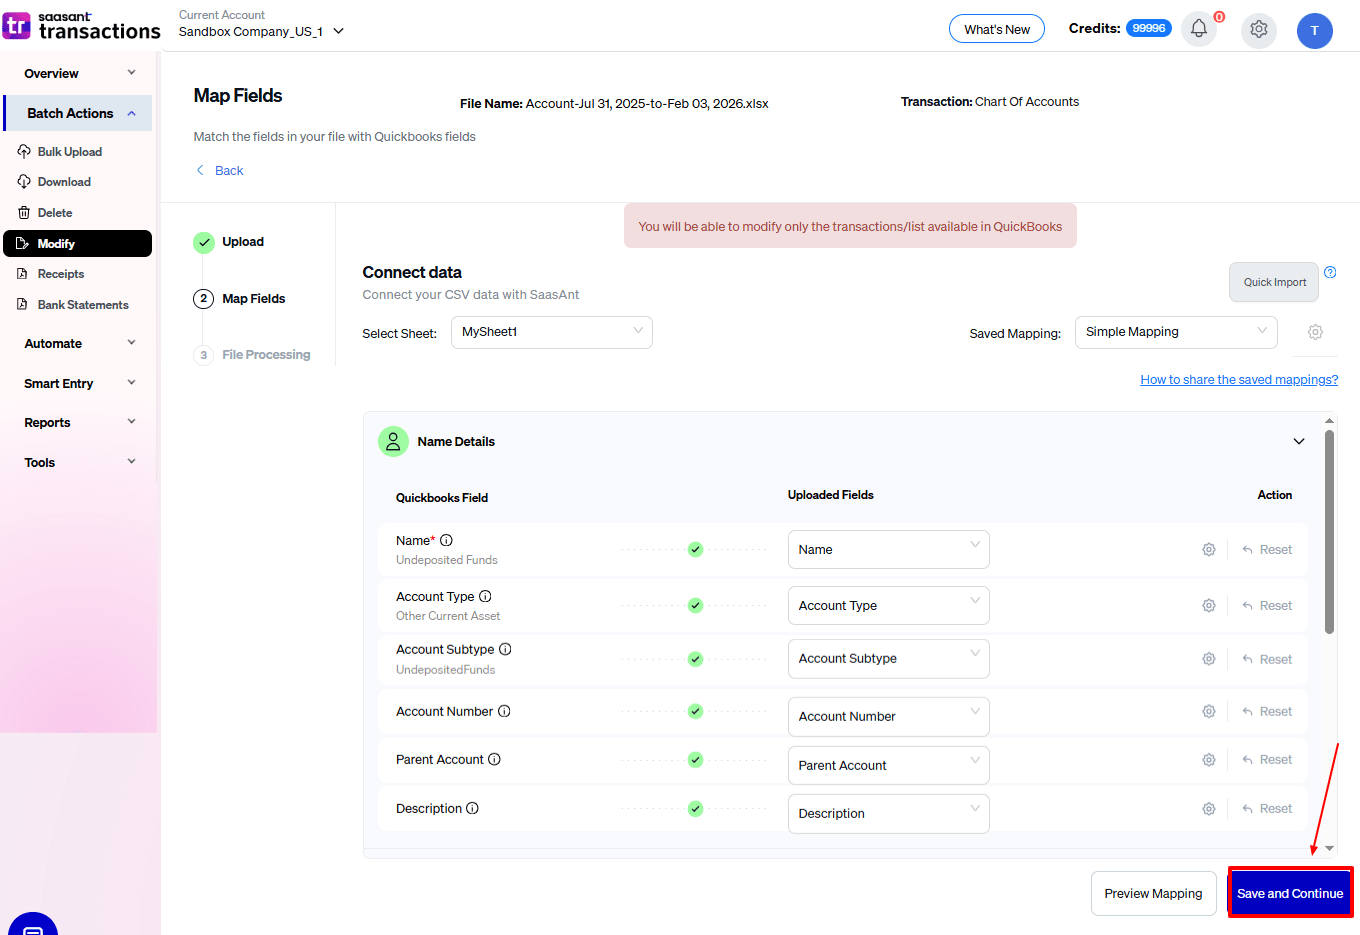Open the how to share saved mappings link
1360x935 pixels.
point(1239,379)
